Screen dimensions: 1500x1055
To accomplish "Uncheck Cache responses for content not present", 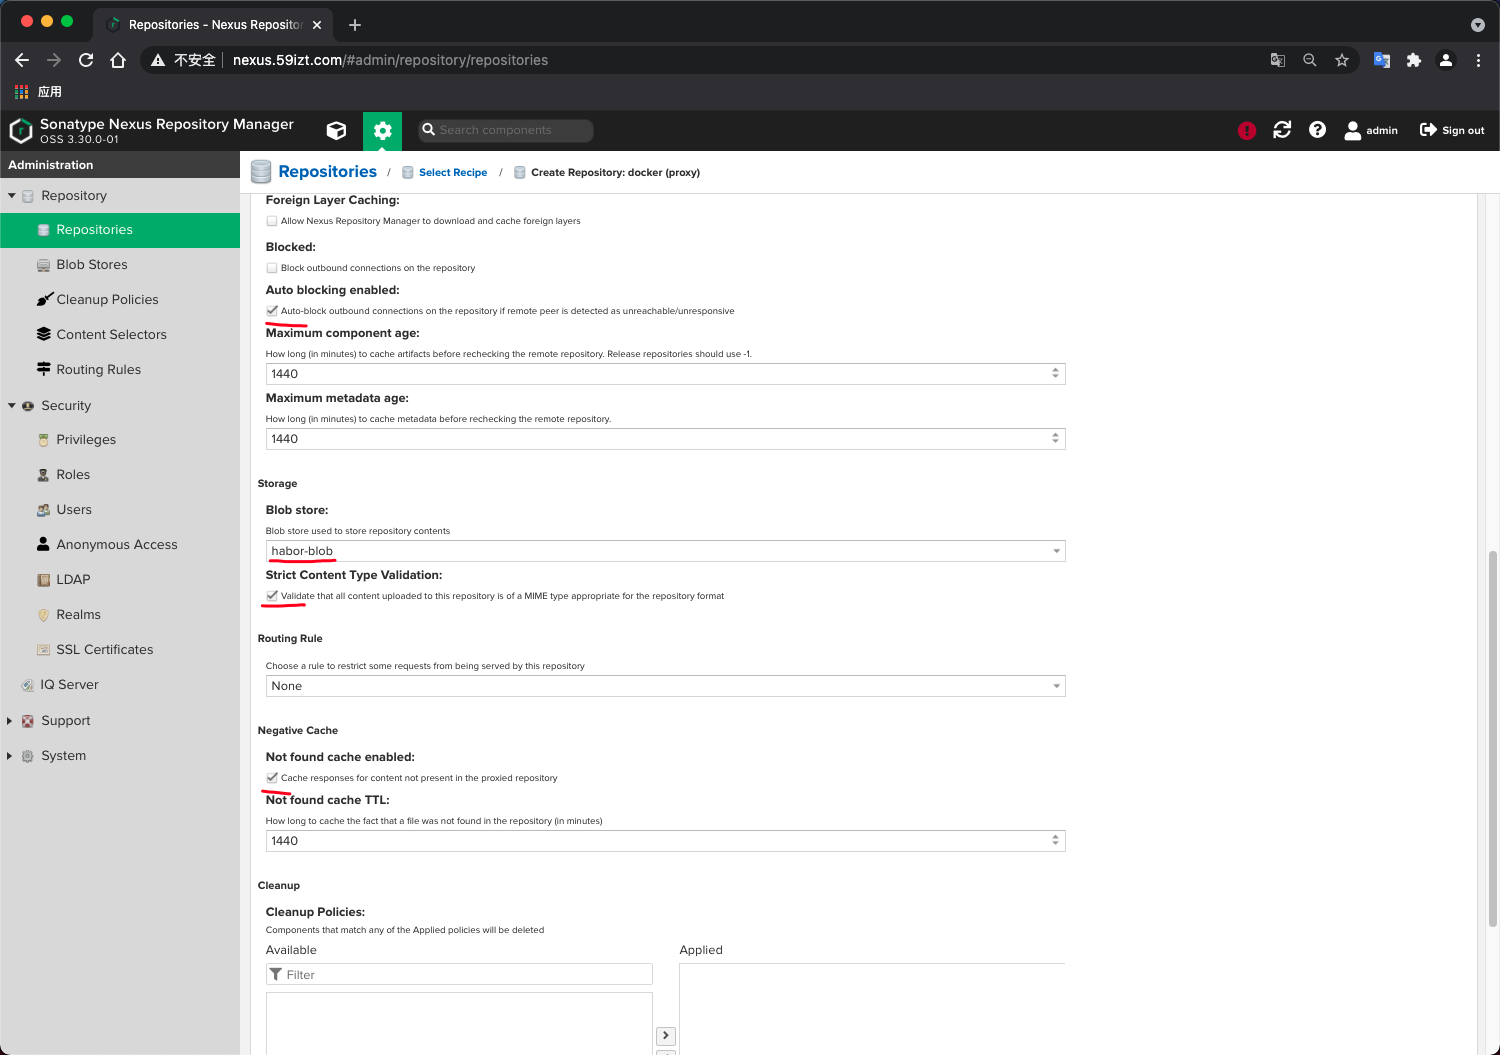I will click(x=272, y=778).
